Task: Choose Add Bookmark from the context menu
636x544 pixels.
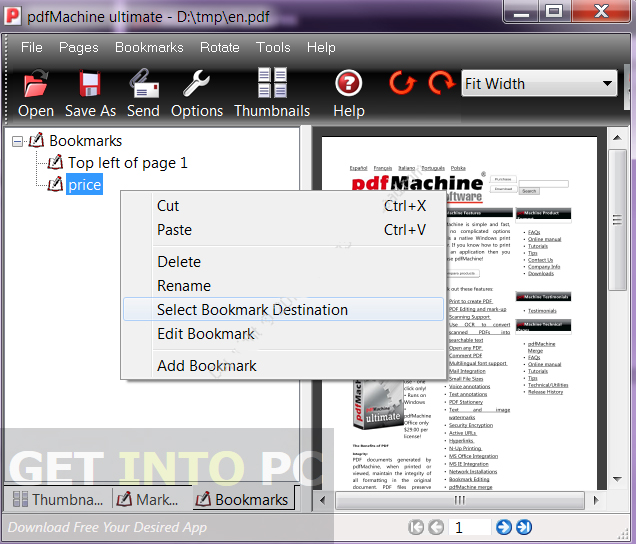Action: point(283,366)
